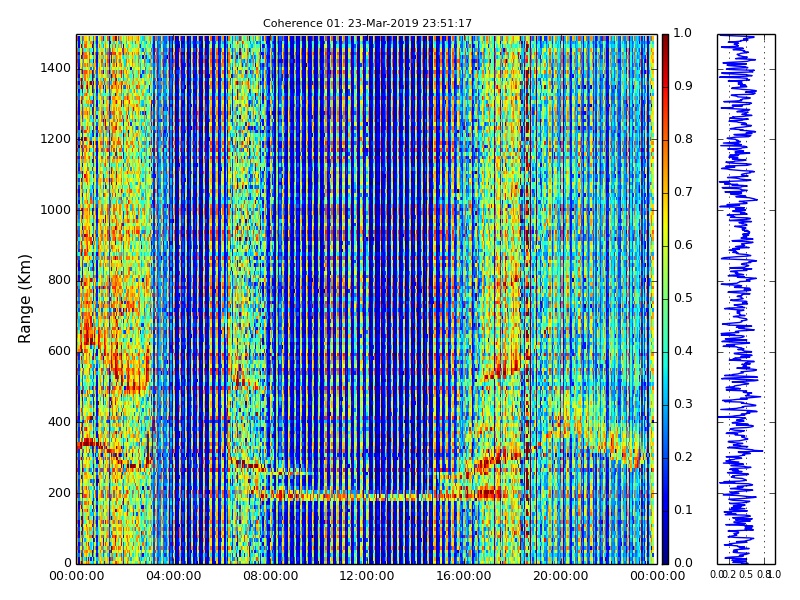The image size is (800, 600).
Task: Click the 12:00:00 time axis label
Action: 367,577
